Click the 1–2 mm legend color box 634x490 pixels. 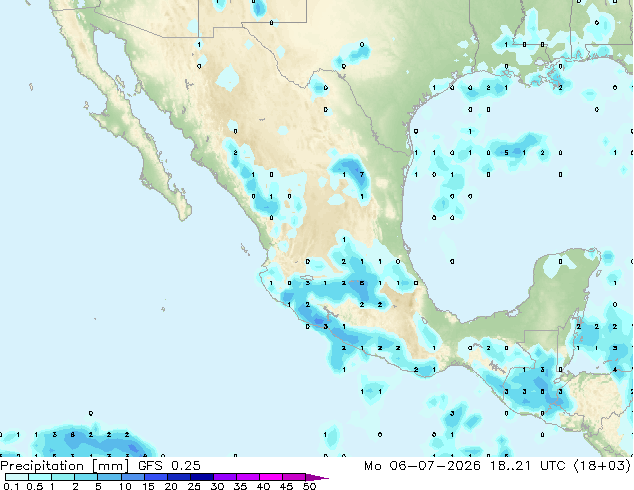(x=63, y=477)
